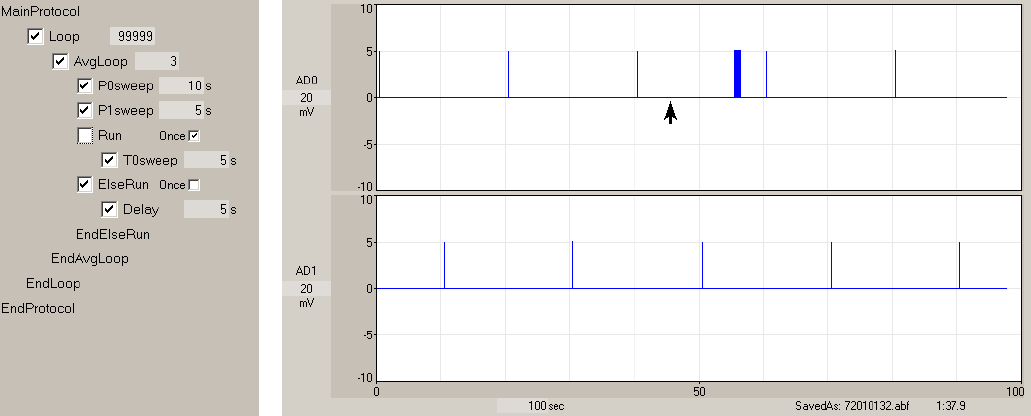Image resolution: width=1031 pixels, height=416 pixels.
Task: Click the P1sweep label
Action: 126,110
